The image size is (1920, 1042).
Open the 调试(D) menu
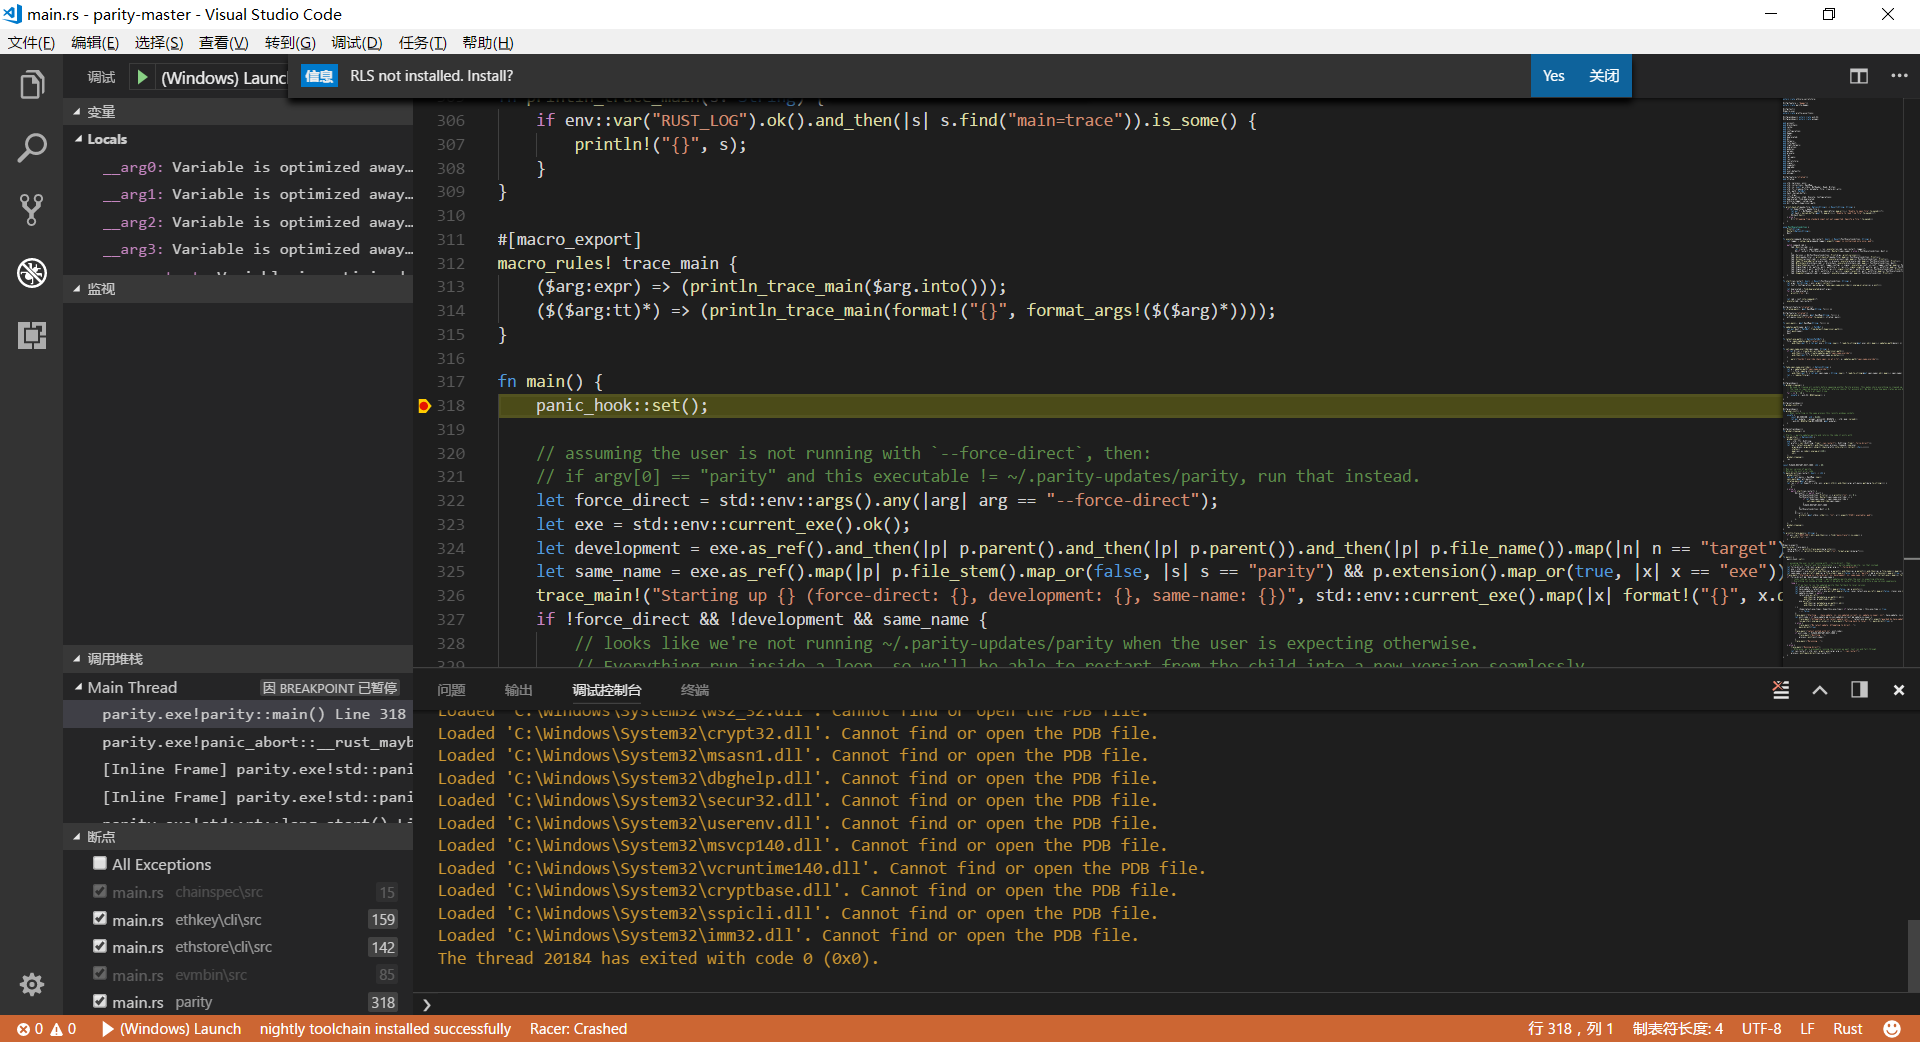(357, 43)
